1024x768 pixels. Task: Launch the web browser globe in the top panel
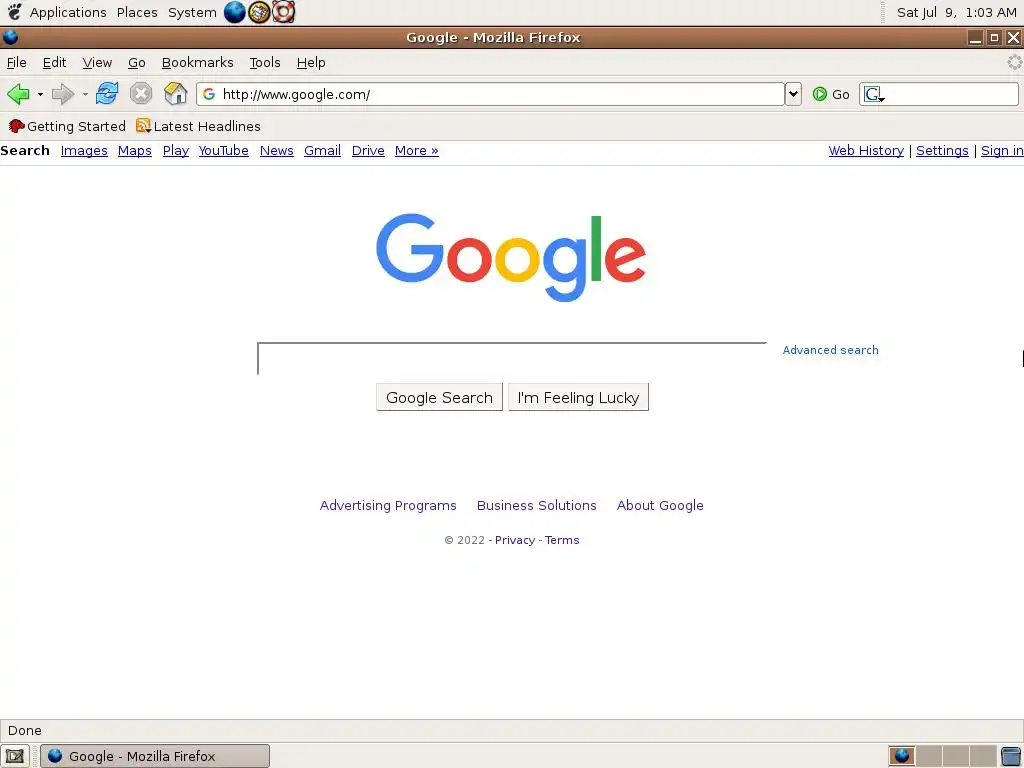(234, 12)
